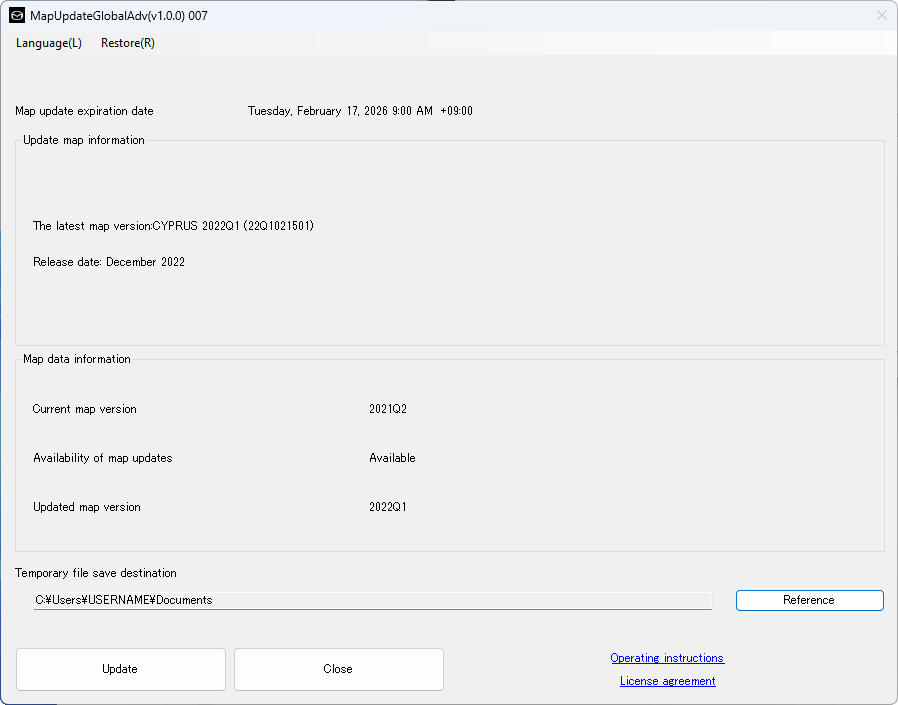The height and width of the screenshot is (705, 898).
Task: Click the Available status text
Action: tap(392, 458)
